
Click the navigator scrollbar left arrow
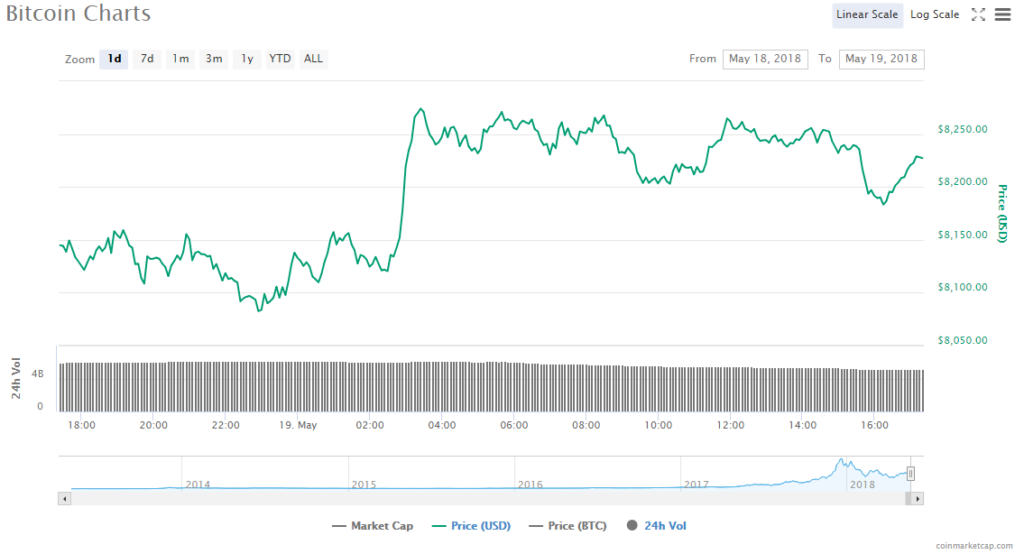click(65, 498)
